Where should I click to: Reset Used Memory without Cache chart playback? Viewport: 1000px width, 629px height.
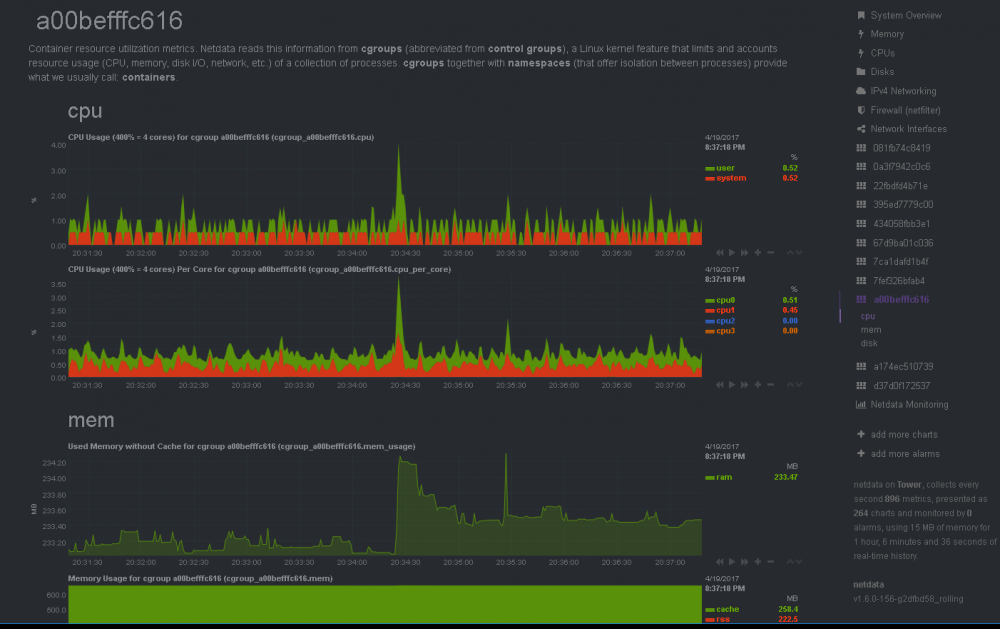732,562
